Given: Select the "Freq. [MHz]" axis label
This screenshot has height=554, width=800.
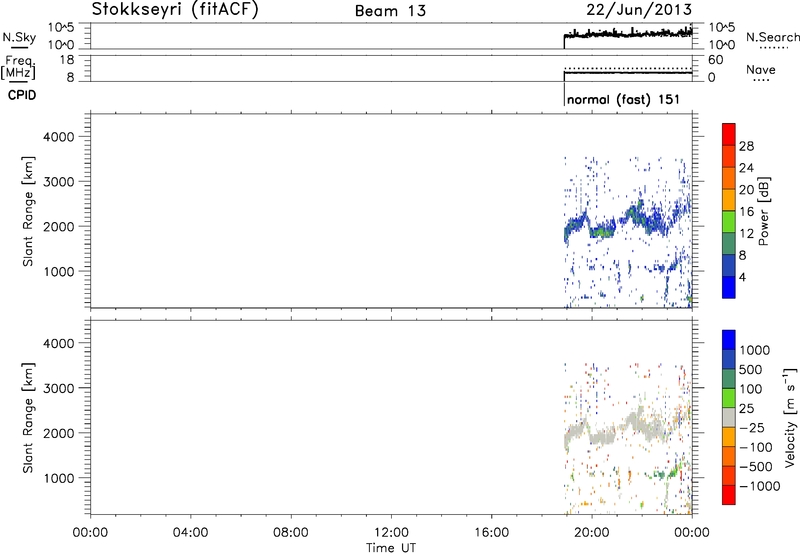Looking at the screenshot, I should point(18,67).
